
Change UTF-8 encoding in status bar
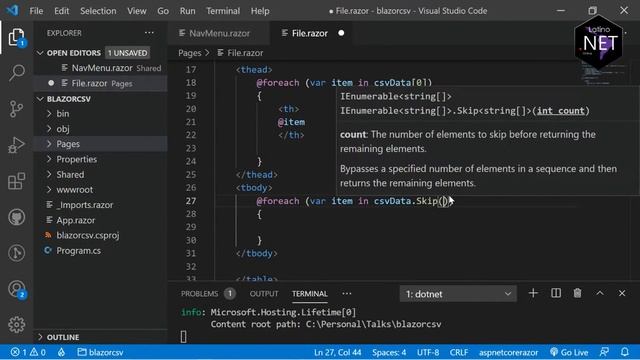(x=428, y=352)
